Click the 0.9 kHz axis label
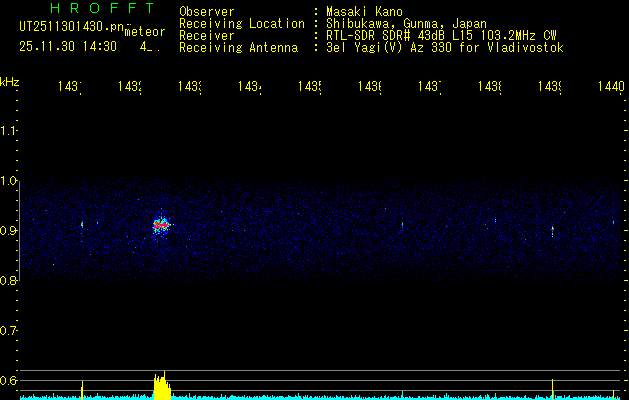629x400 pixels. tap(8, 231)
